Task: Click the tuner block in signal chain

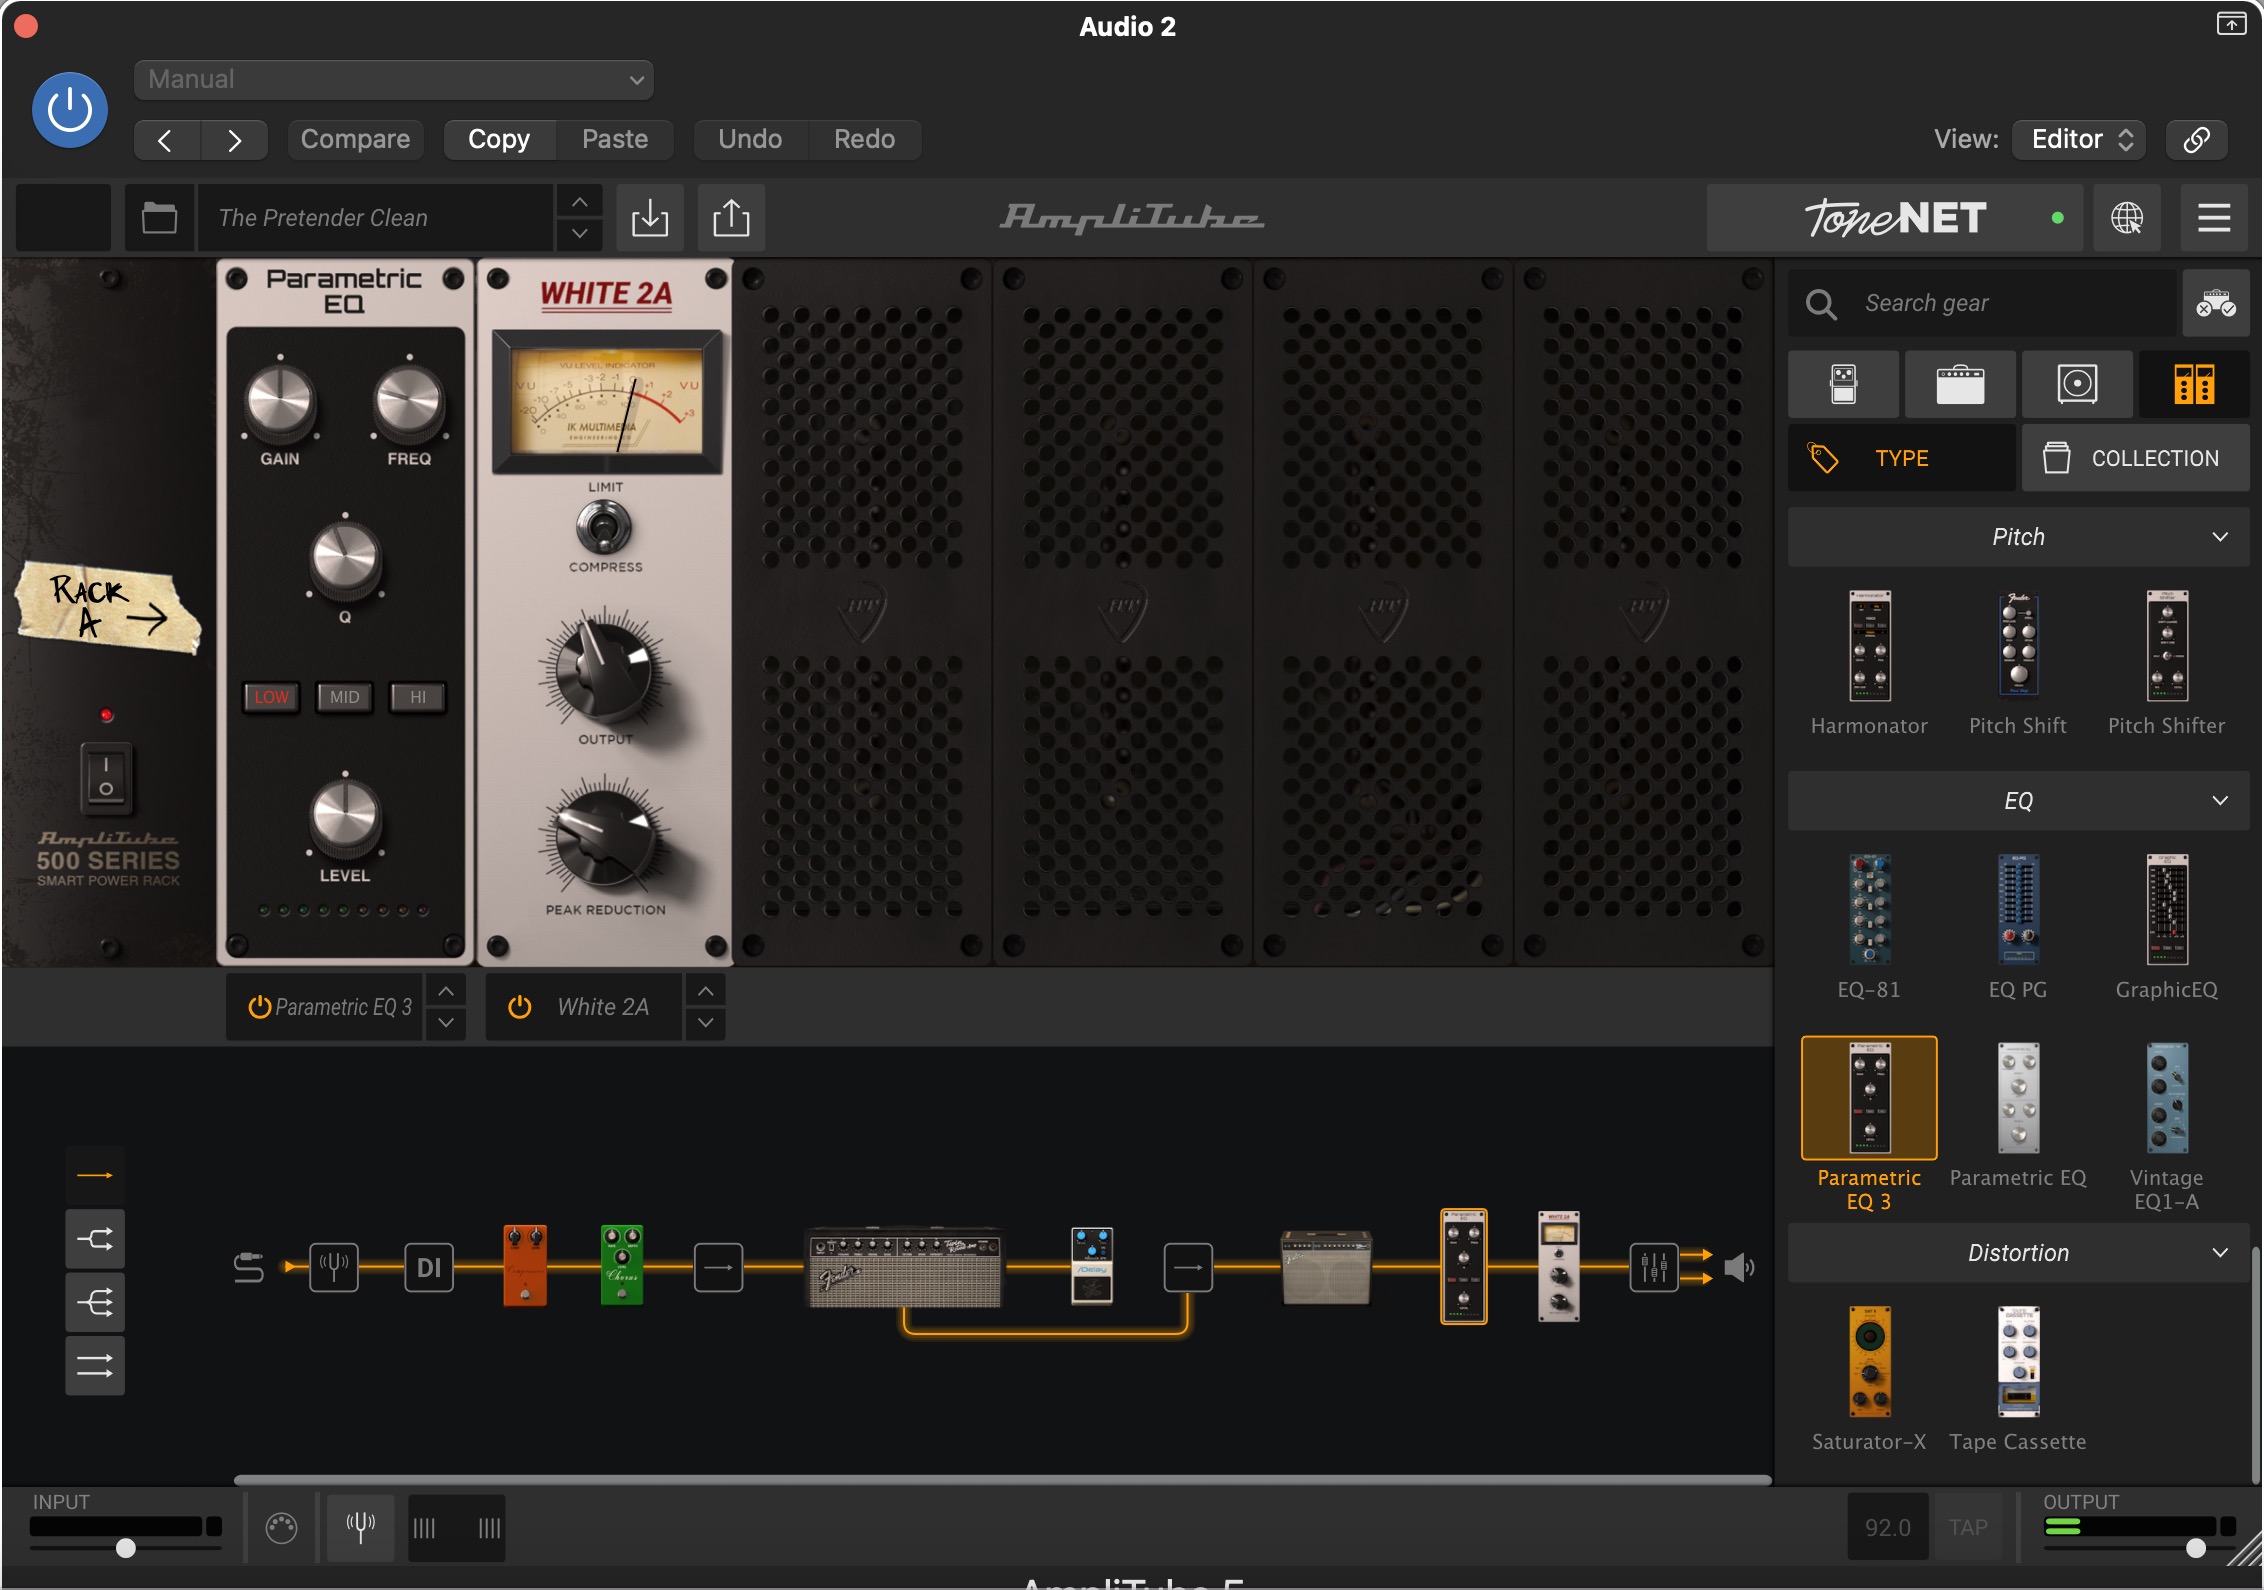Action: pos(334,1268)
